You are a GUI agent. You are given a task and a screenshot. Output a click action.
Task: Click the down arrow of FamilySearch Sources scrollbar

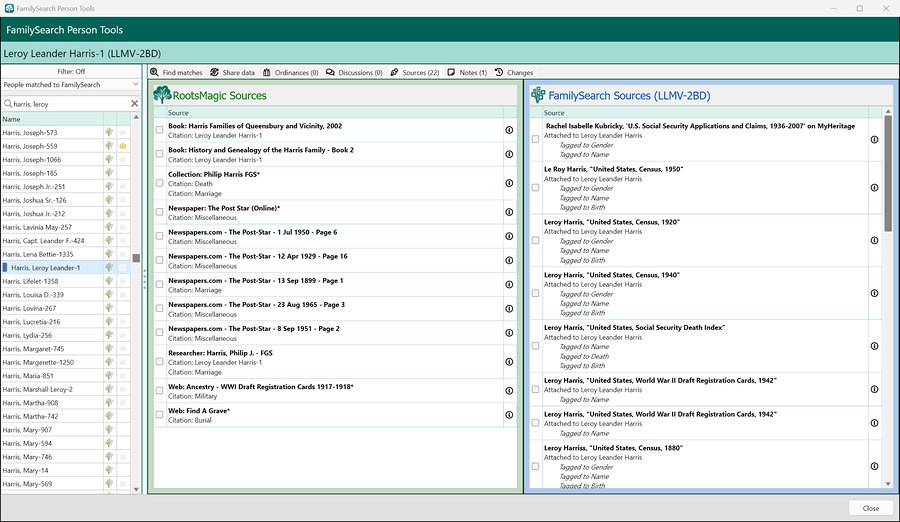[x=888, y=484]
